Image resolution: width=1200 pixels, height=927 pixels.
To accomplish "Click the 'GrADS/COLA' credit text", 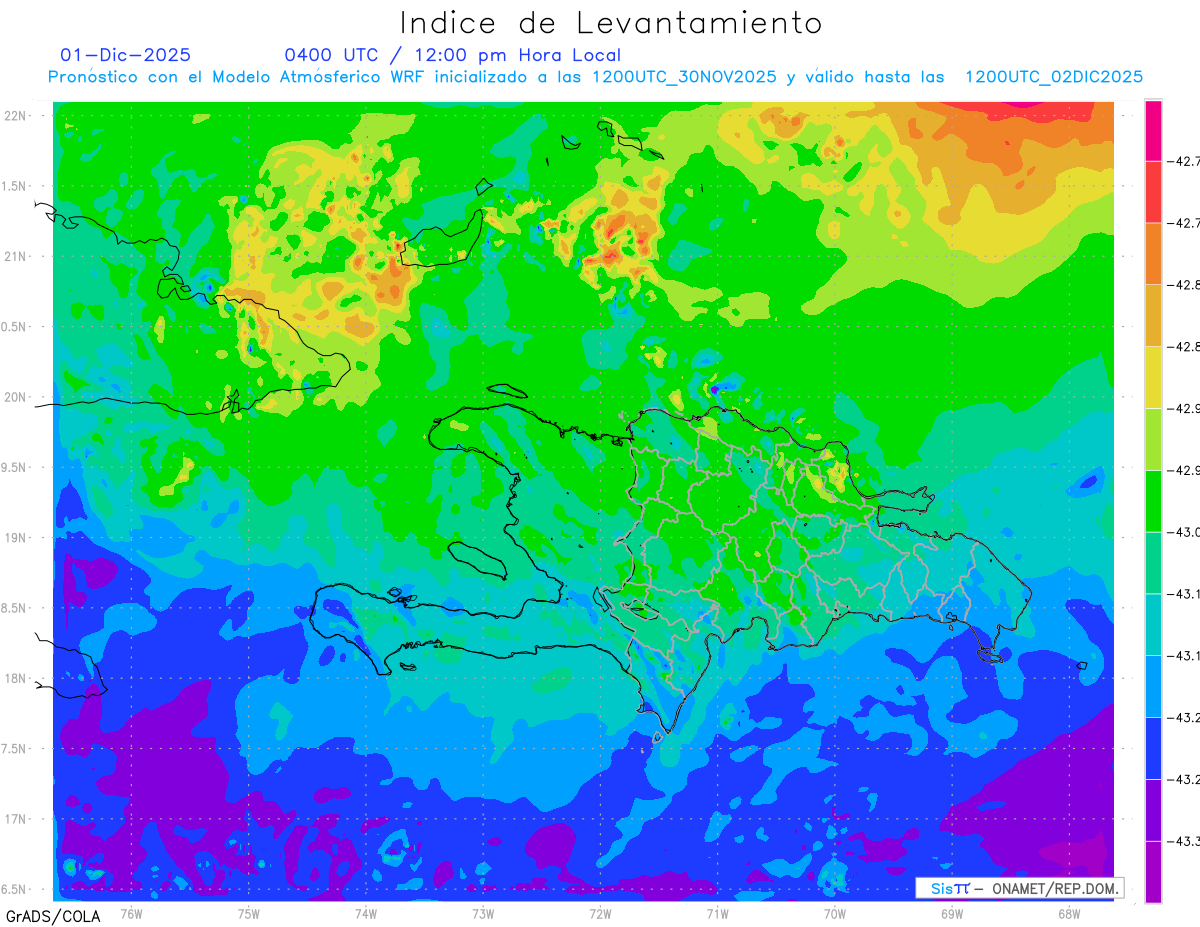I will [x=53, y=916].
